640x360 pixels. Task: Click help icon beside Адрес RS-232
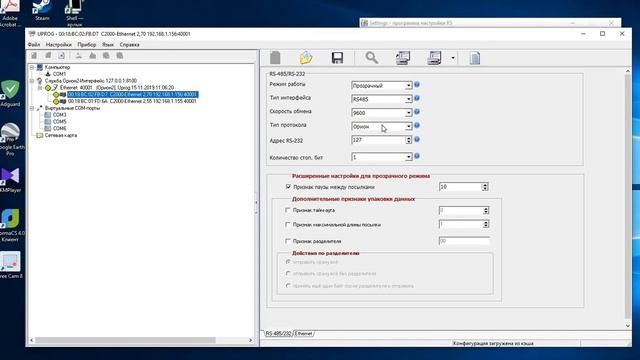[x=417, y=140]
